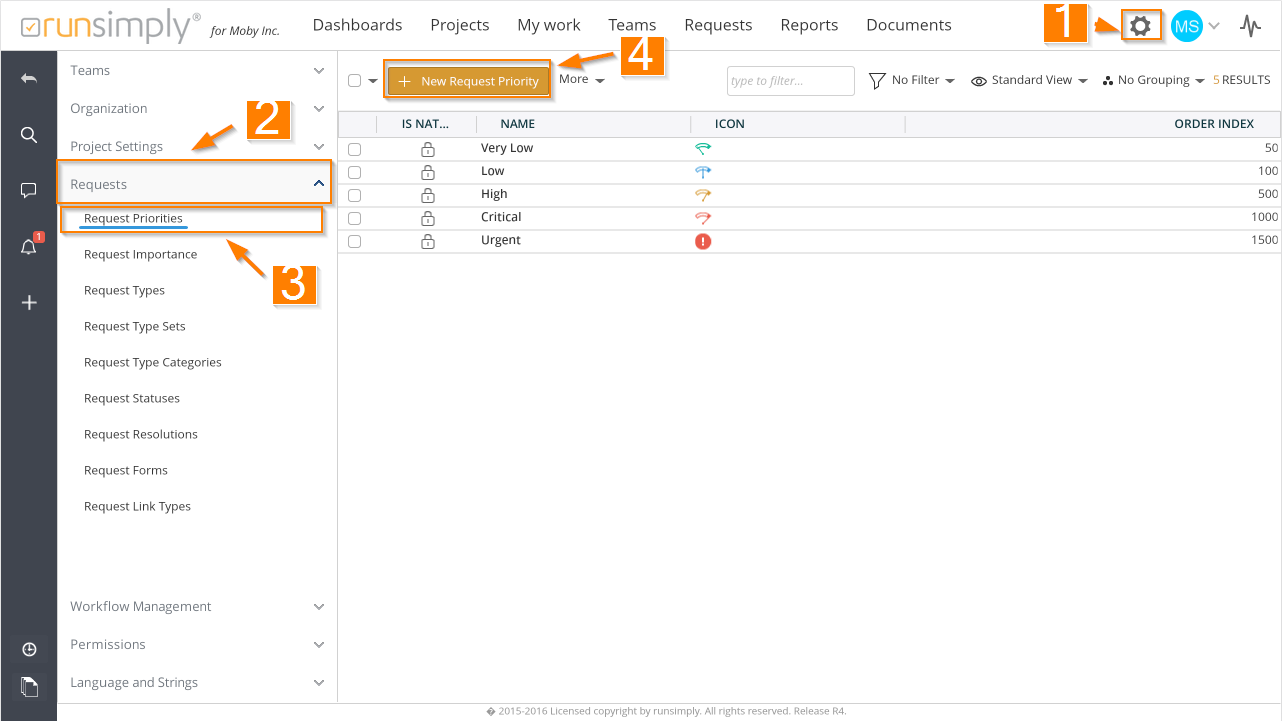This screenshot has height=721, width=1282.
Task: Select the Critical priority checkbox
Action: click(354, 218)
